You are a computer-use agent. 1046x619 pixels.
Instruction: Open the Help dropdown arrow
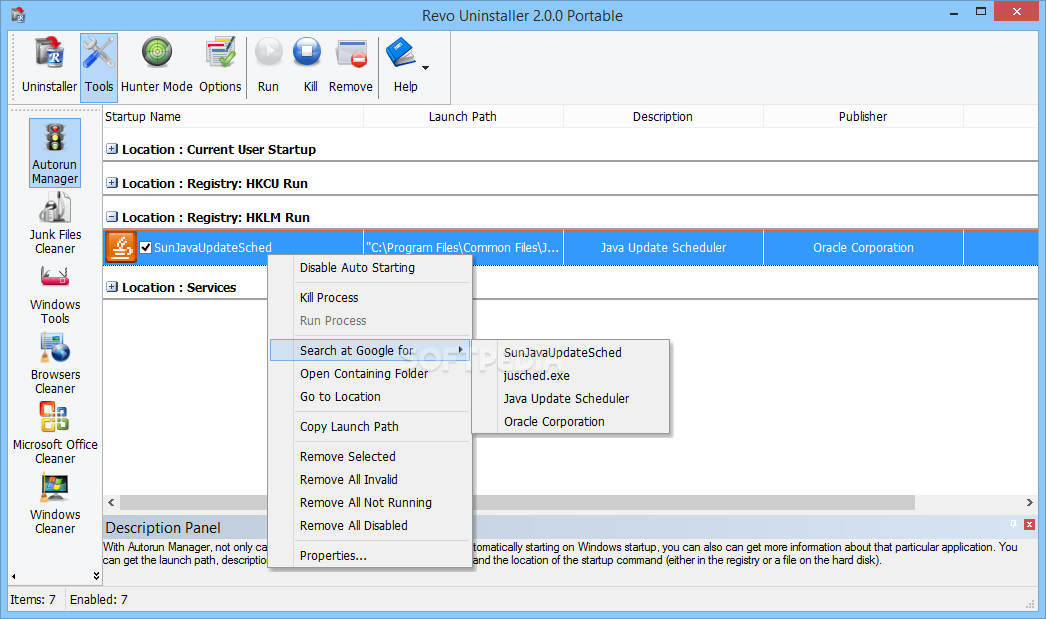[x=426, y=68]
